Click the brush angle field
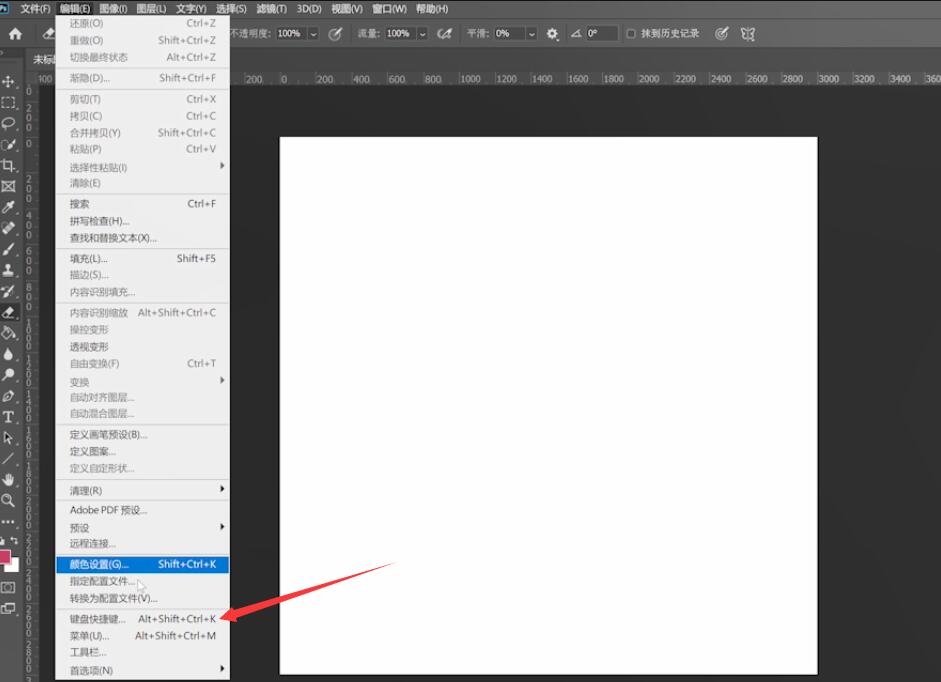 tap(601, 34)
